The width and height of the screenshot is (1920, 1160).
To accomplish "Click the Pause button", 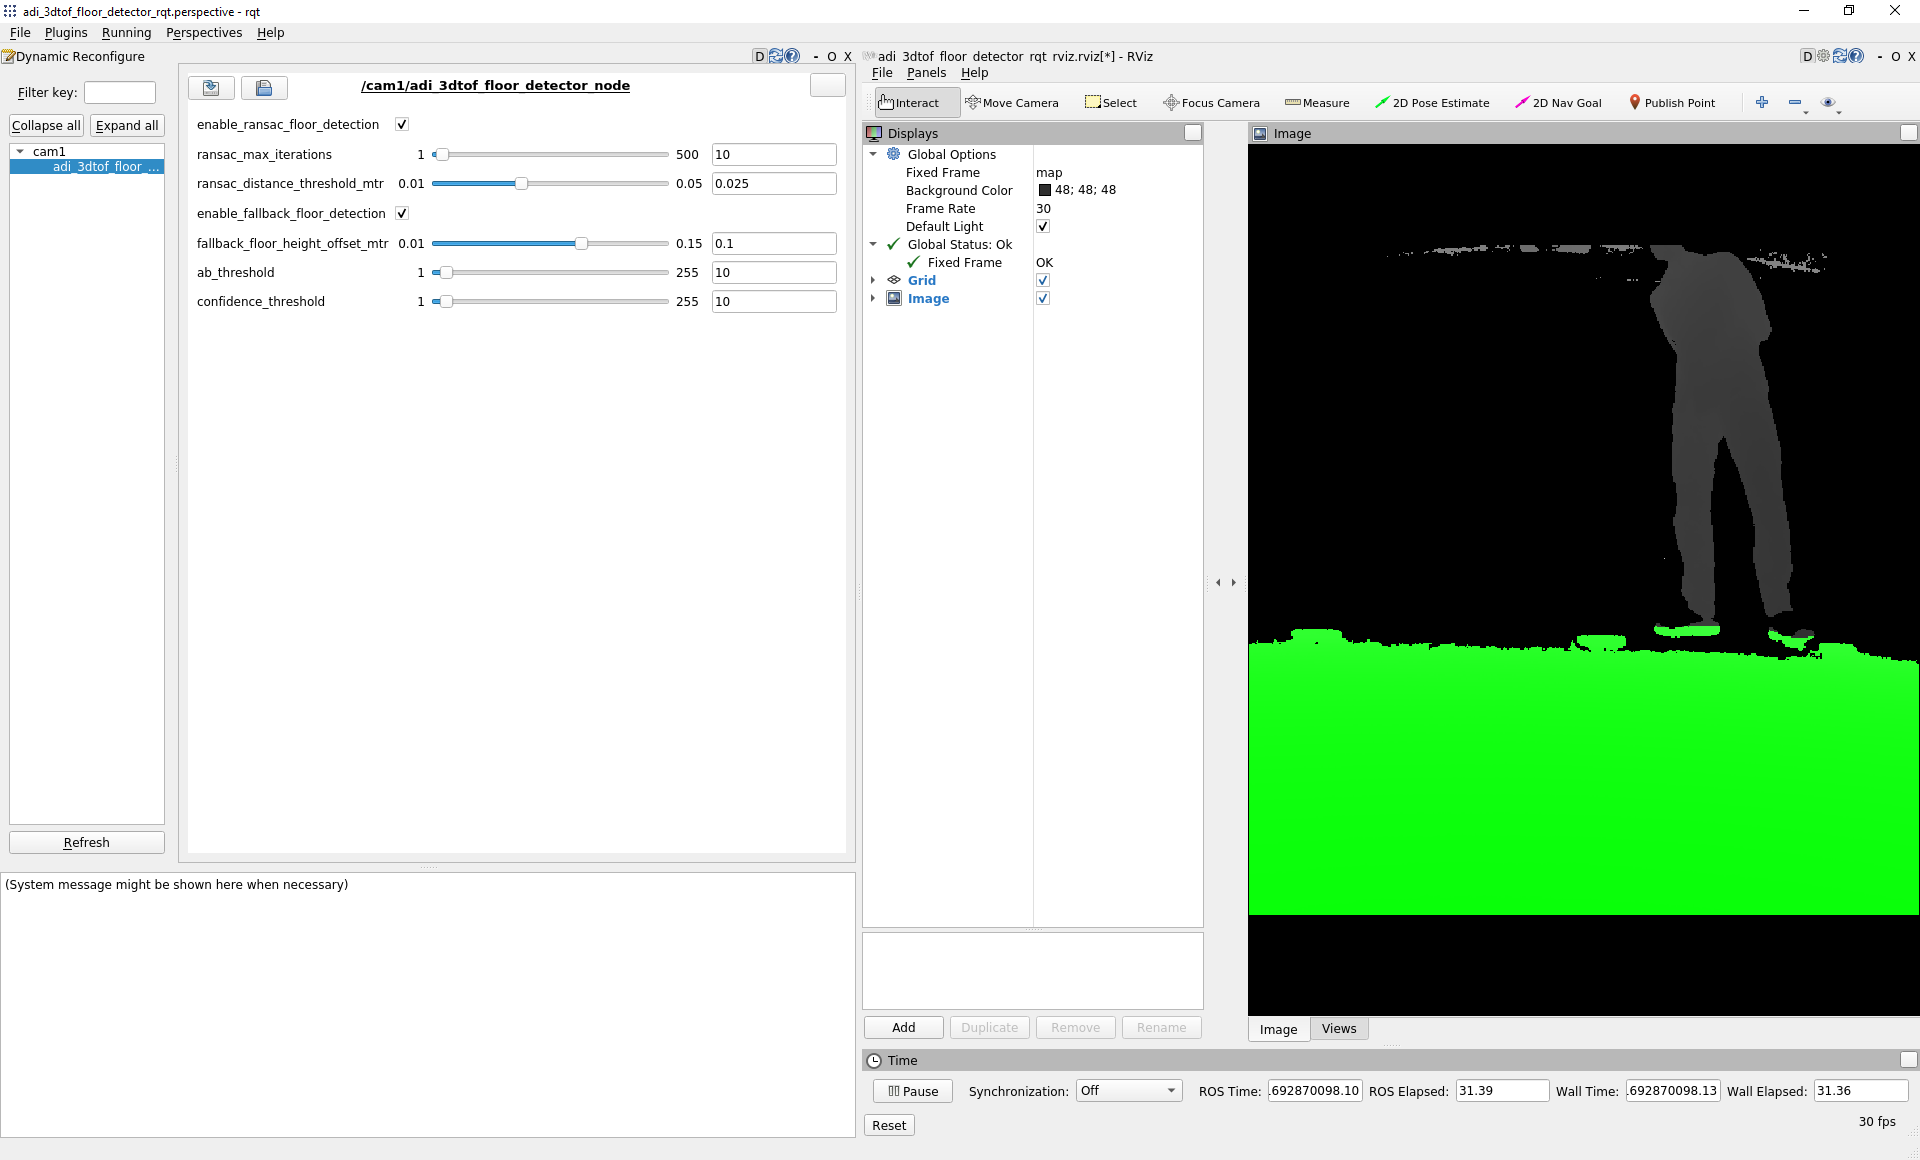I will point(912,1091).
